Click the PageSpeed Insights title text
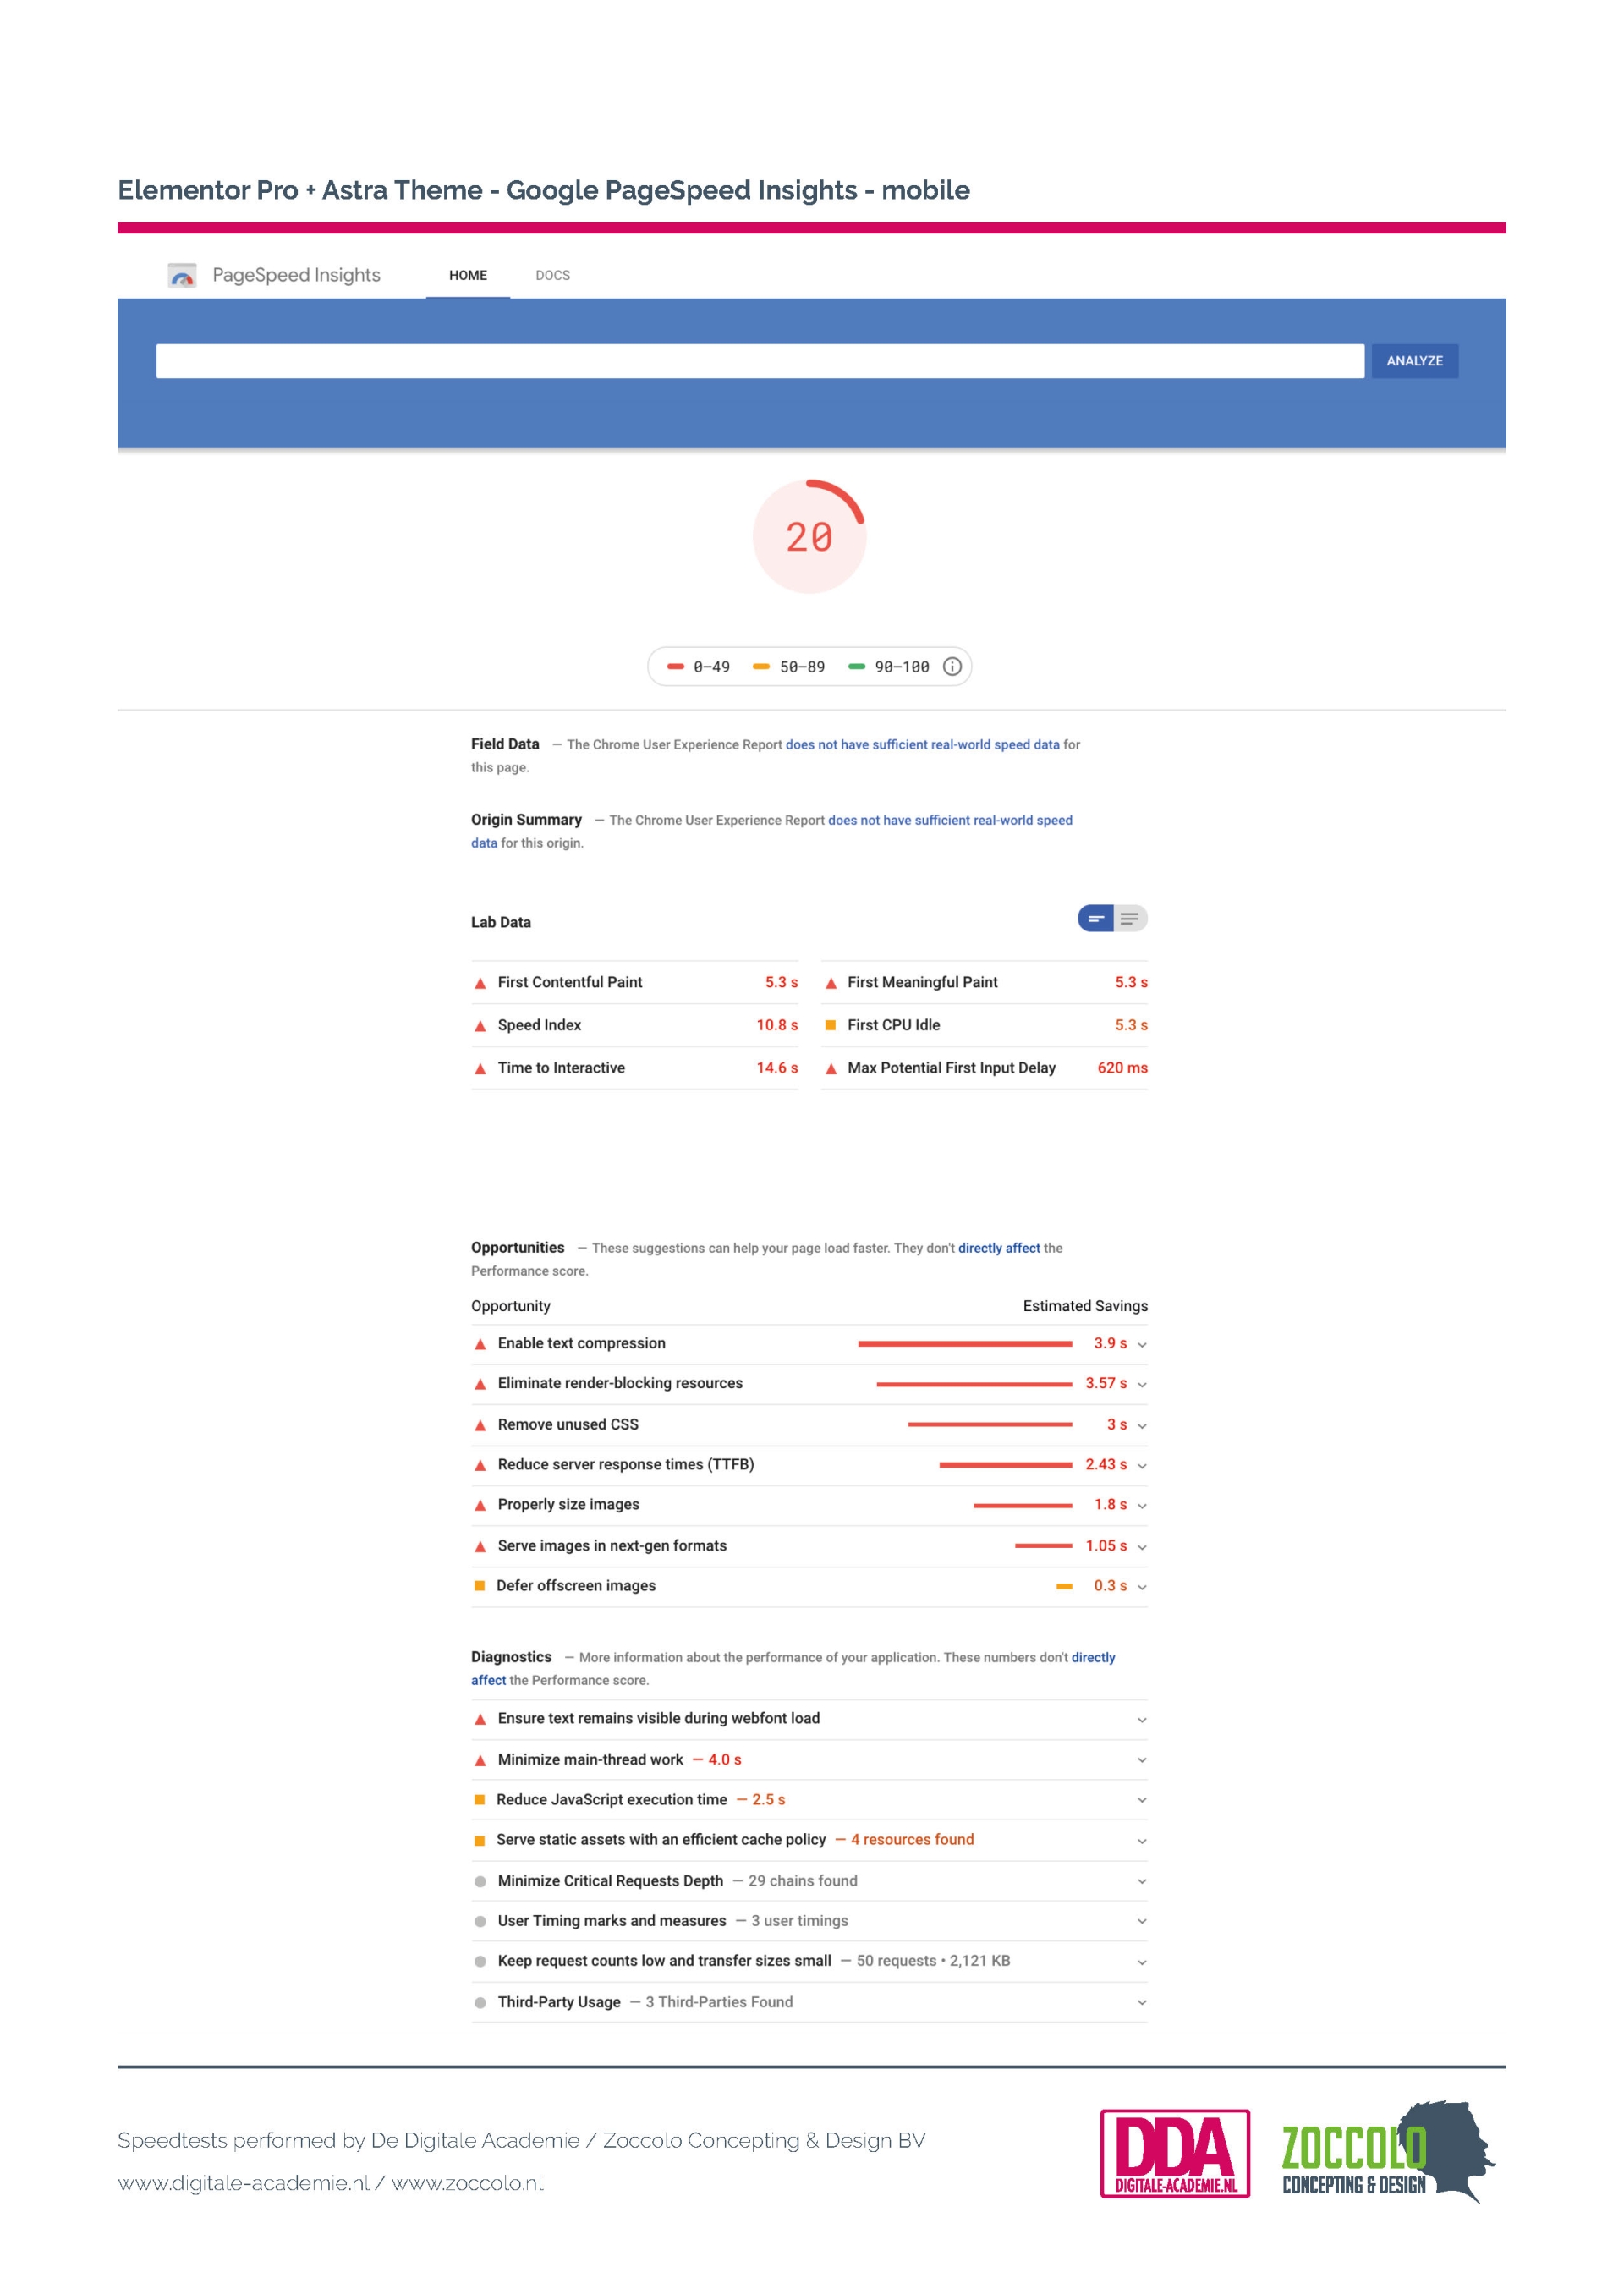The width and height of the screenshot is (1624, 2278). (x=296, y=275)
